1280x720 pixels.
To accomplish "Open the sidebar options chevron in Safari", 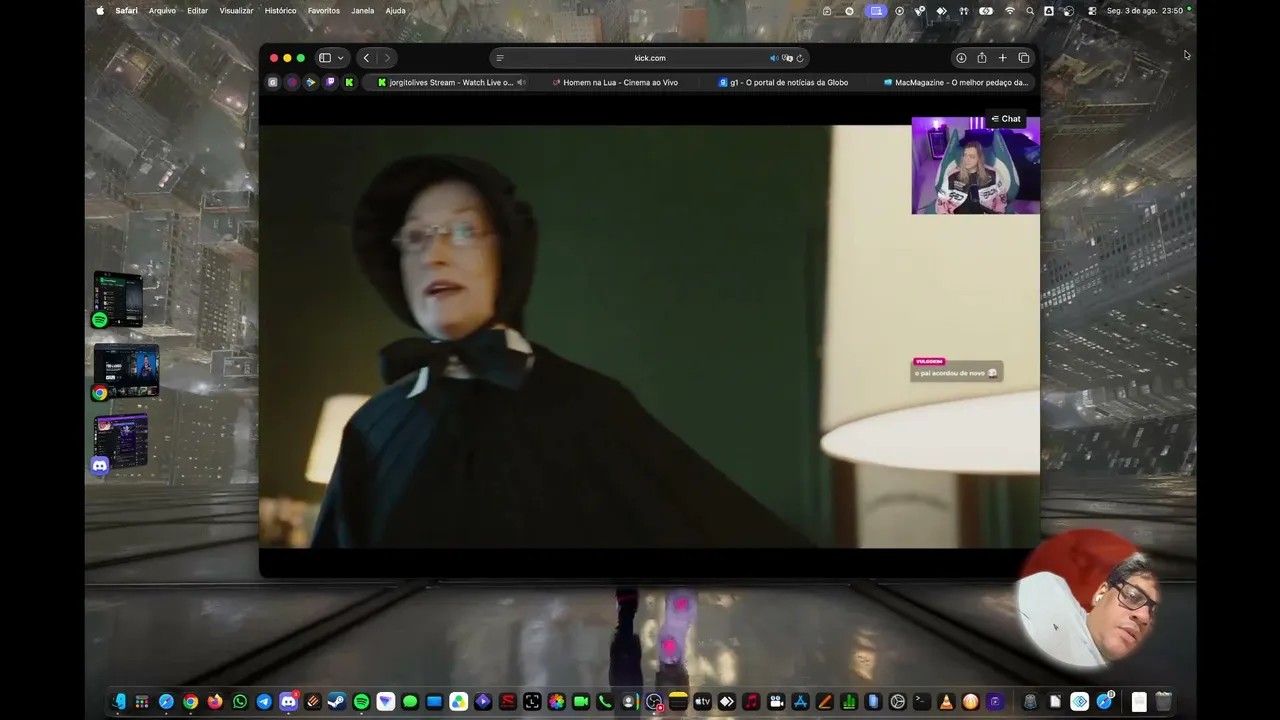I will click(x=341, y=58).
